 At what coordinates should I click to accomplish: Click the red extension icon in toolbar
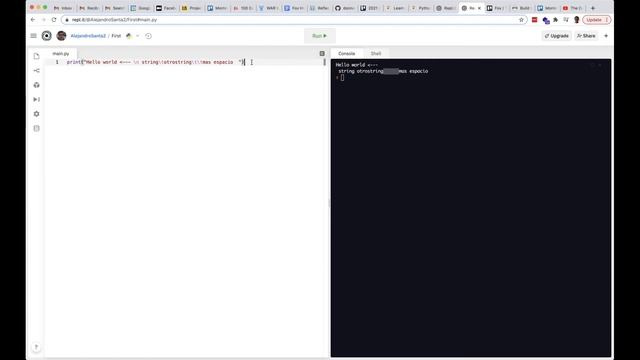[x=534, y=20]
